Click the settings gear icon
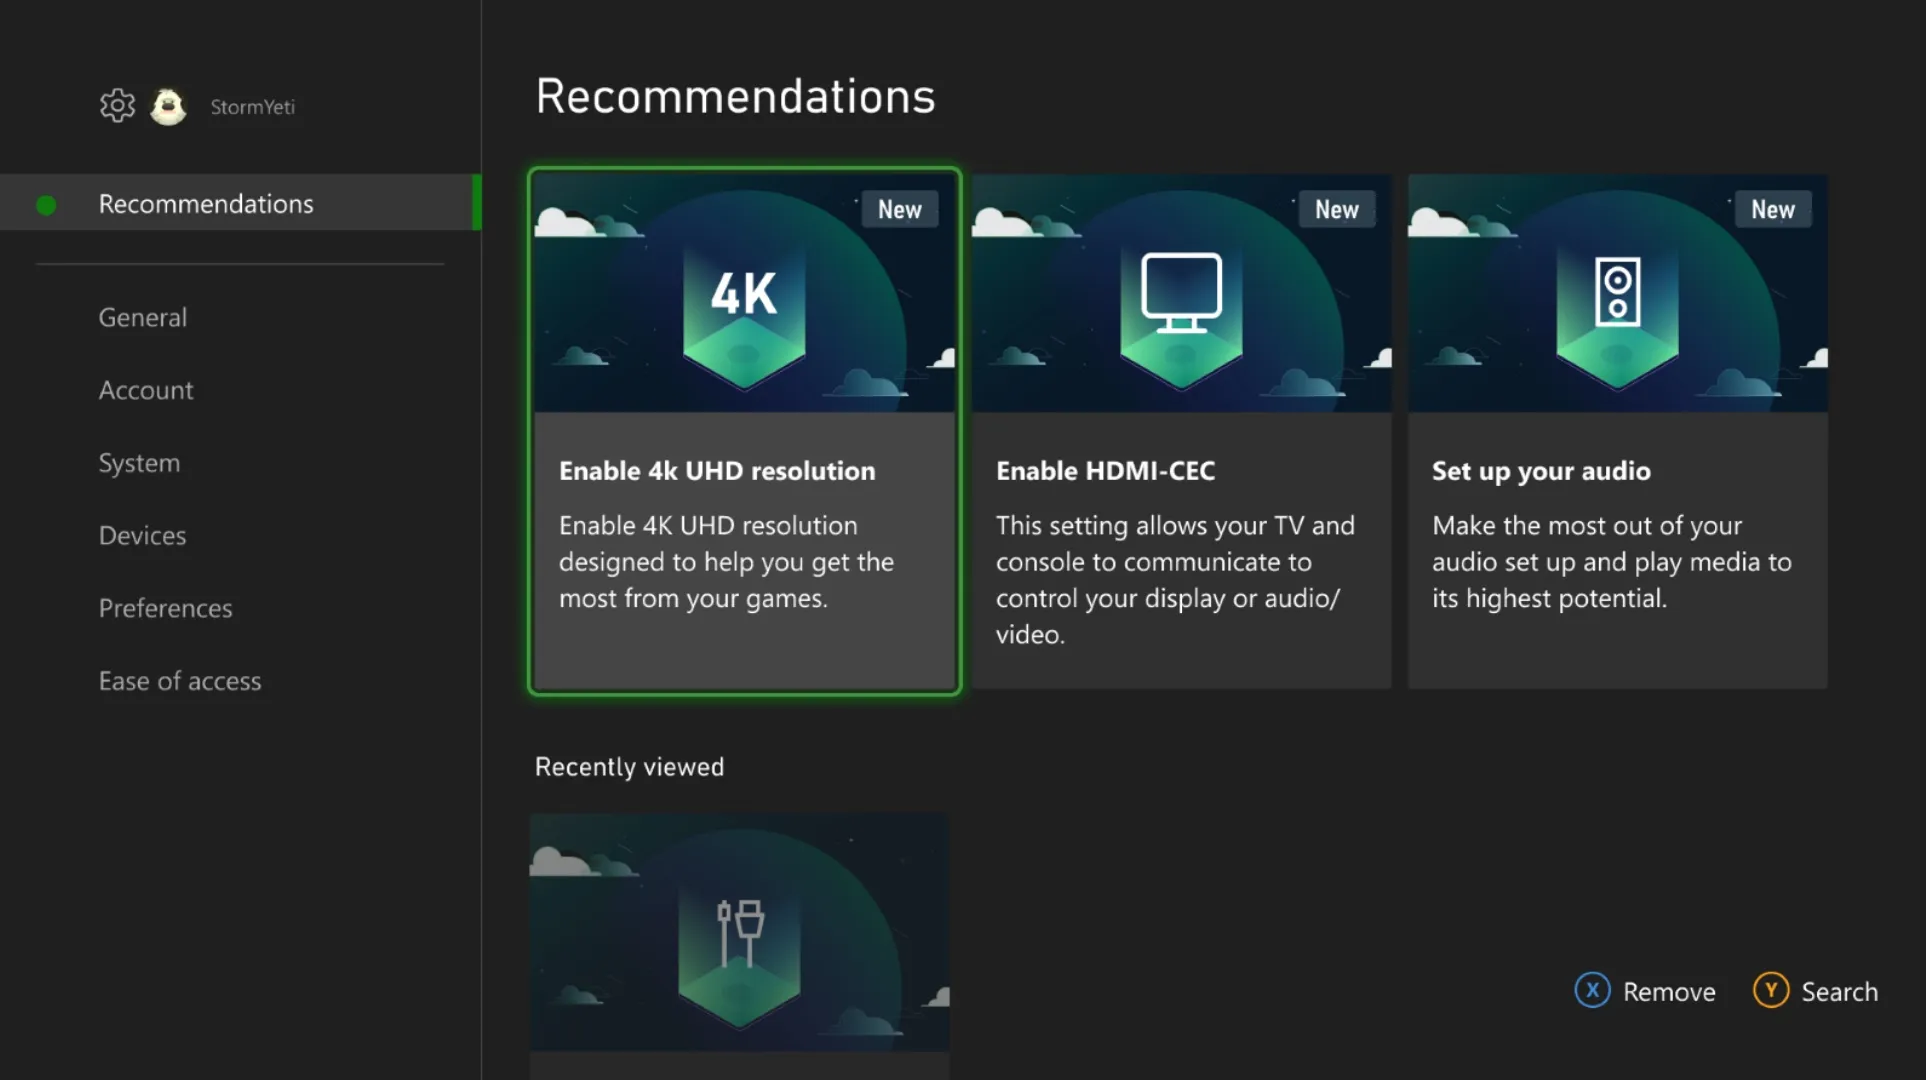Screen dimensions: 1926x1080 (x=114, y=105)
